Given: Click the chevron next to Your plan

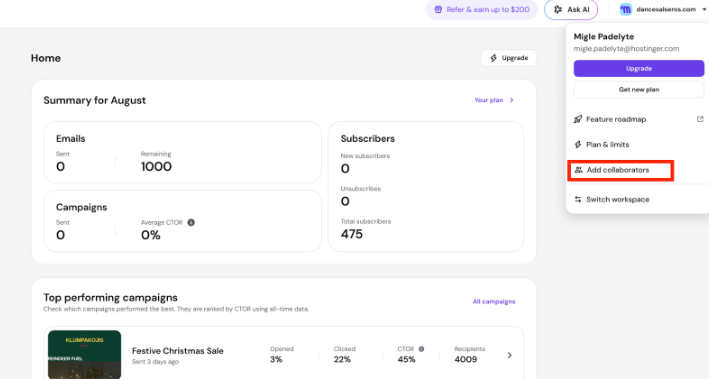Looking at the screenshot, I should (511, 100).
